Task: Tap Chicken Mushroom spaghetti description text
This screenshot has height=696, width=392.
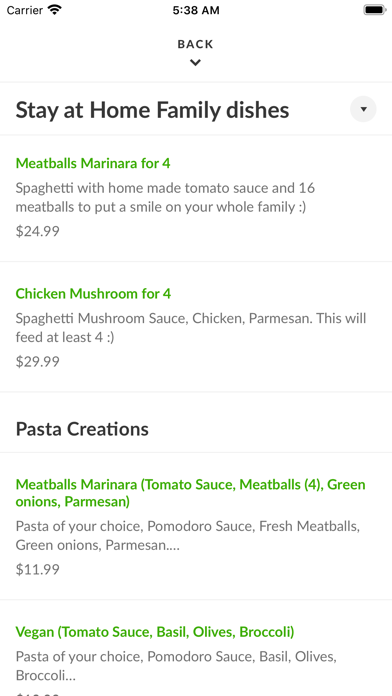Action: pos(191,328)
